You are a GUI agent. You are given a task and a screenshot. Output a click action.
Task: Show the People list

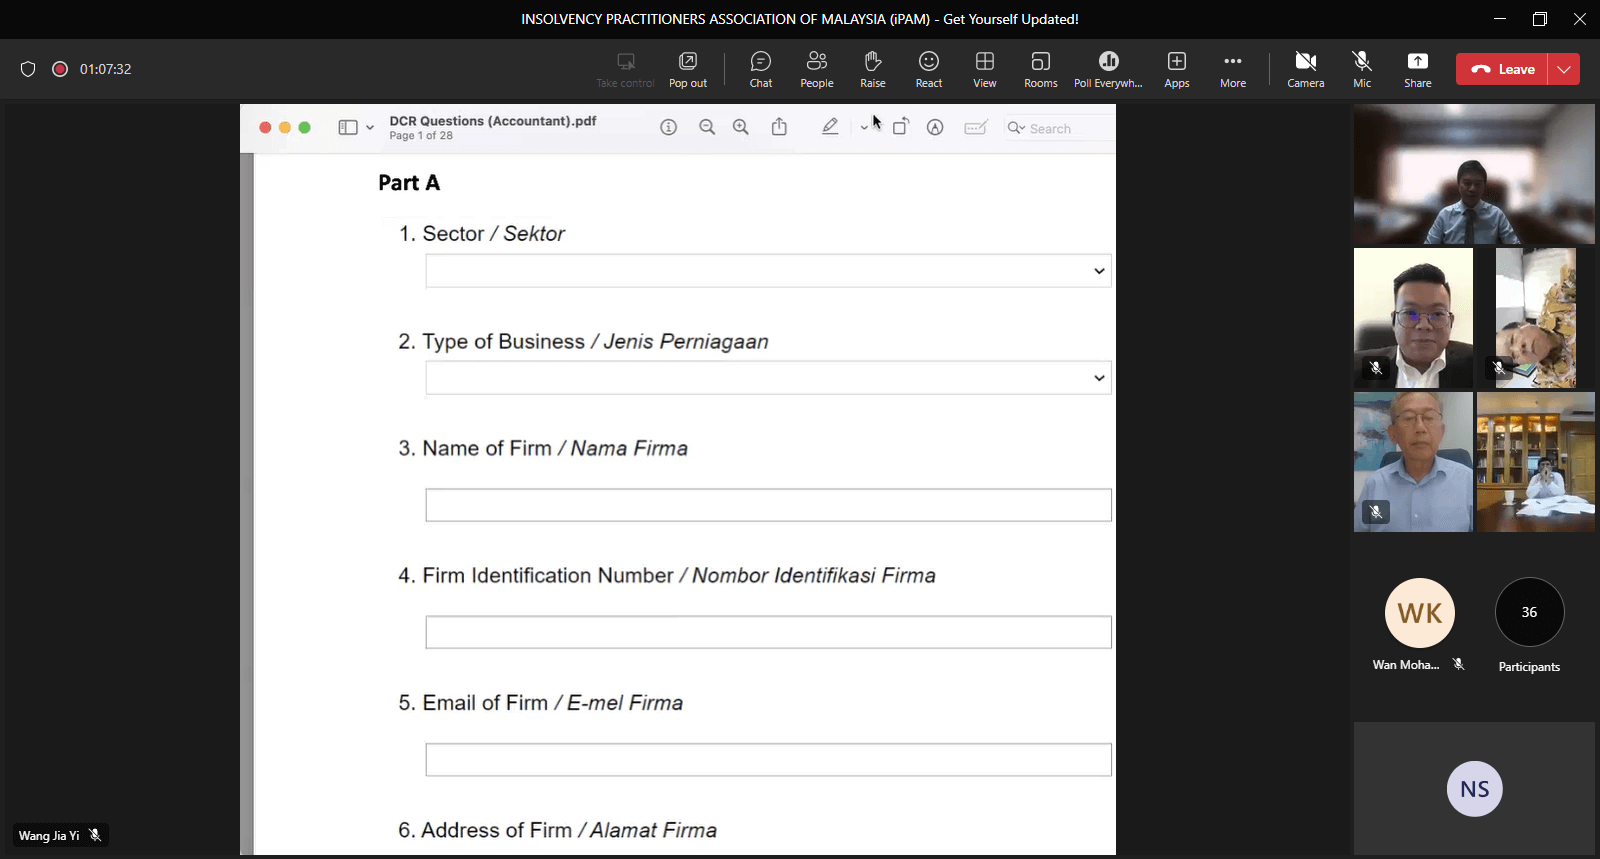[x=817, y=70]
